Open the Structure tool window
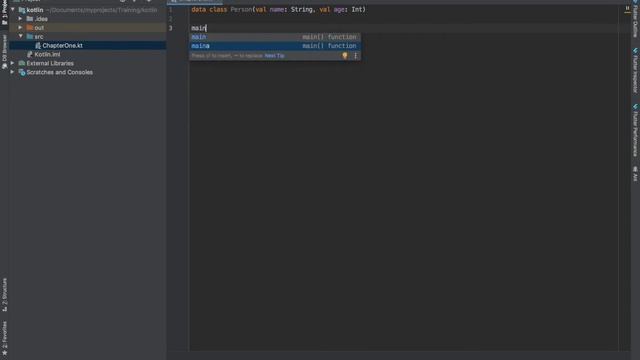This screenshot has width=640, height=360. point(4,295)
